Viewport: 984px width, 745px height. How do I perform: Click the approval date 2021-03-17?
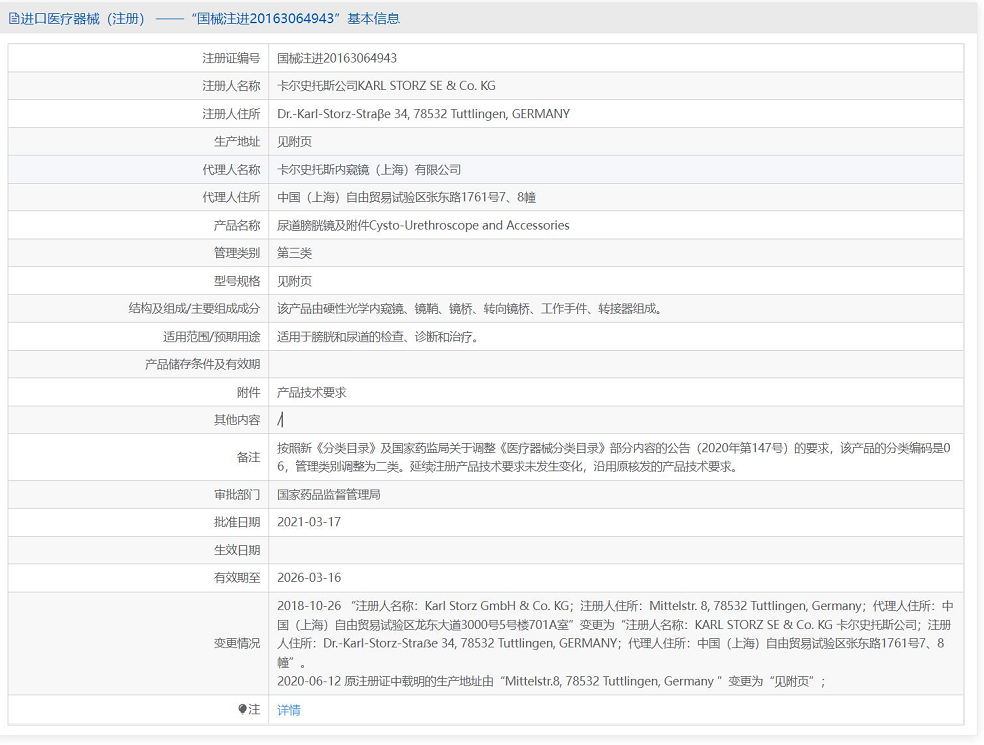(309, 522)
